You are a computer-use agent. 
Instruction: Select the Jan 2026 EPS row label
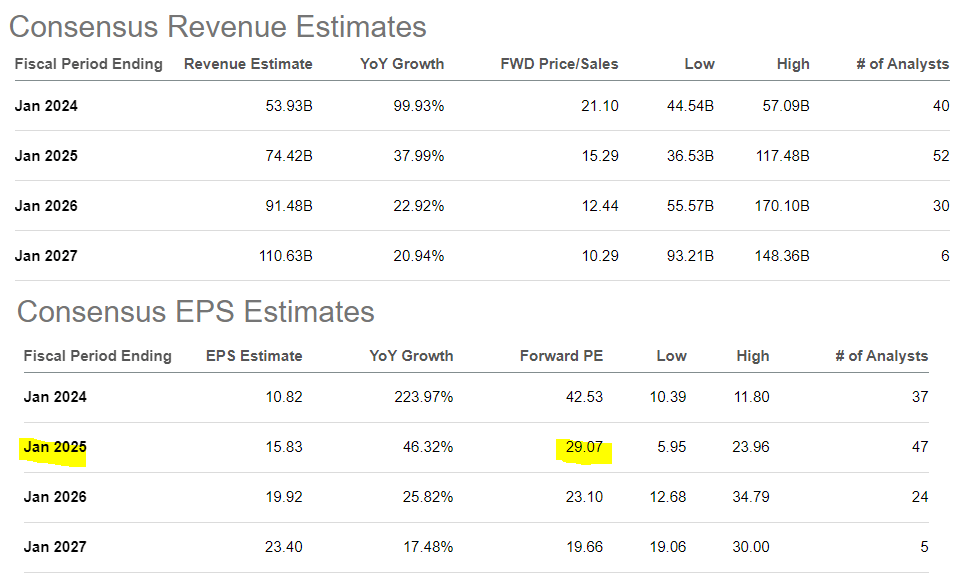[x=54, y=497]
